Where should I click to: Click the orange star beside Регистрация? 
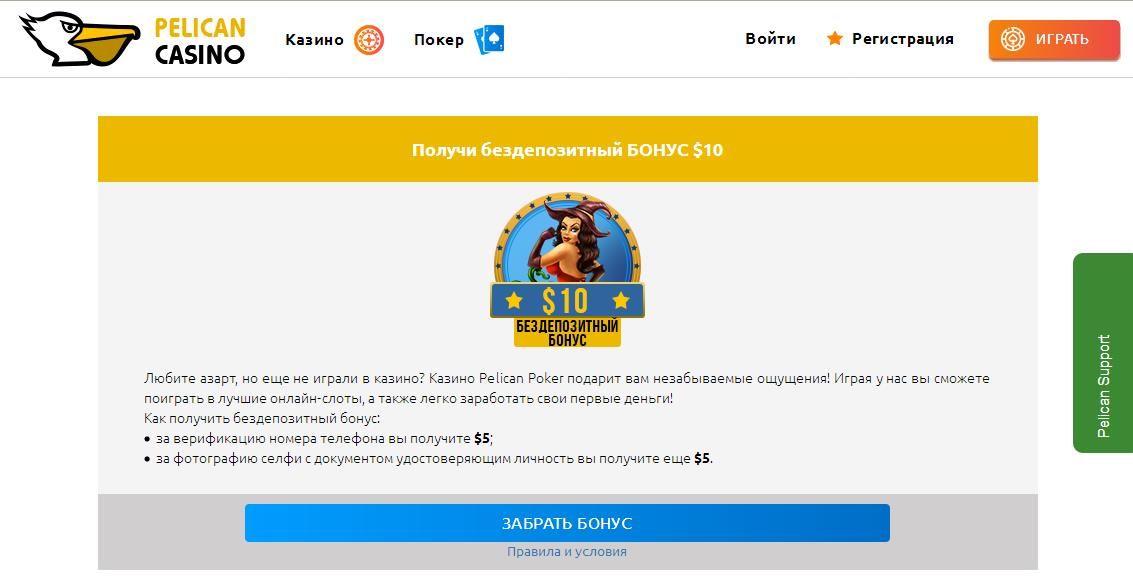(x=835, y=38)
